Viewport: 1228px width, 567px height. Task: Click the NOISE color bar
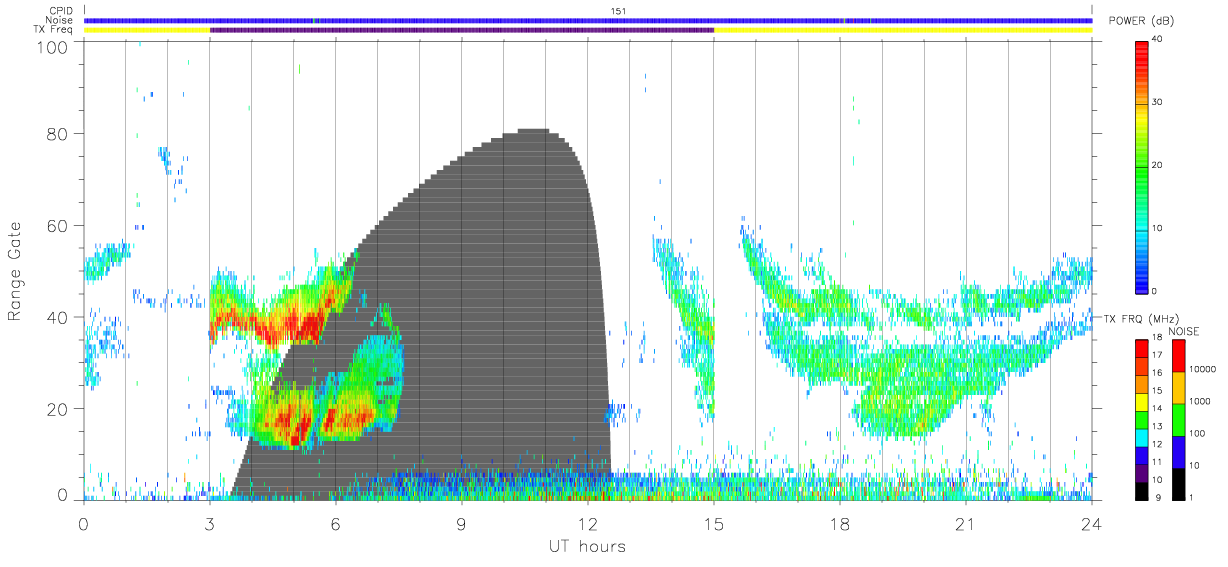click(1179, 419)
